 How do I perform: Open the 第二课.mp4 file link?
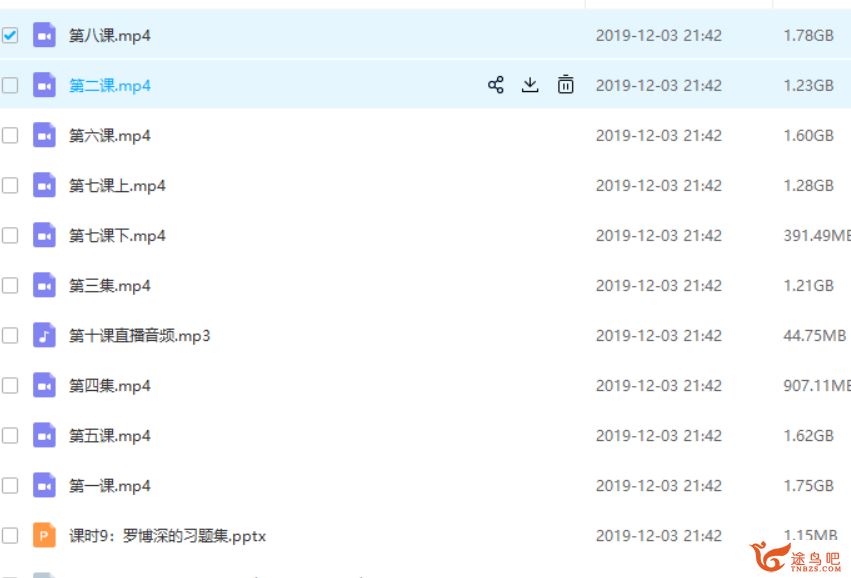(110, 86)
